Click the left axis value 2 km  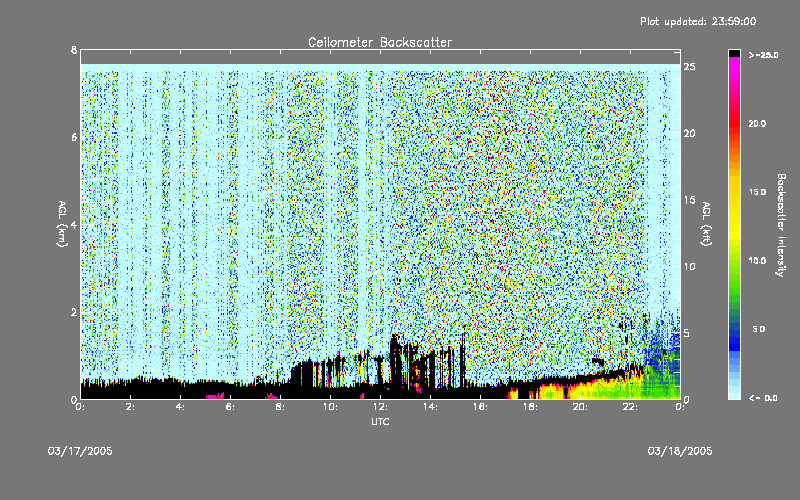click(74, 312)
